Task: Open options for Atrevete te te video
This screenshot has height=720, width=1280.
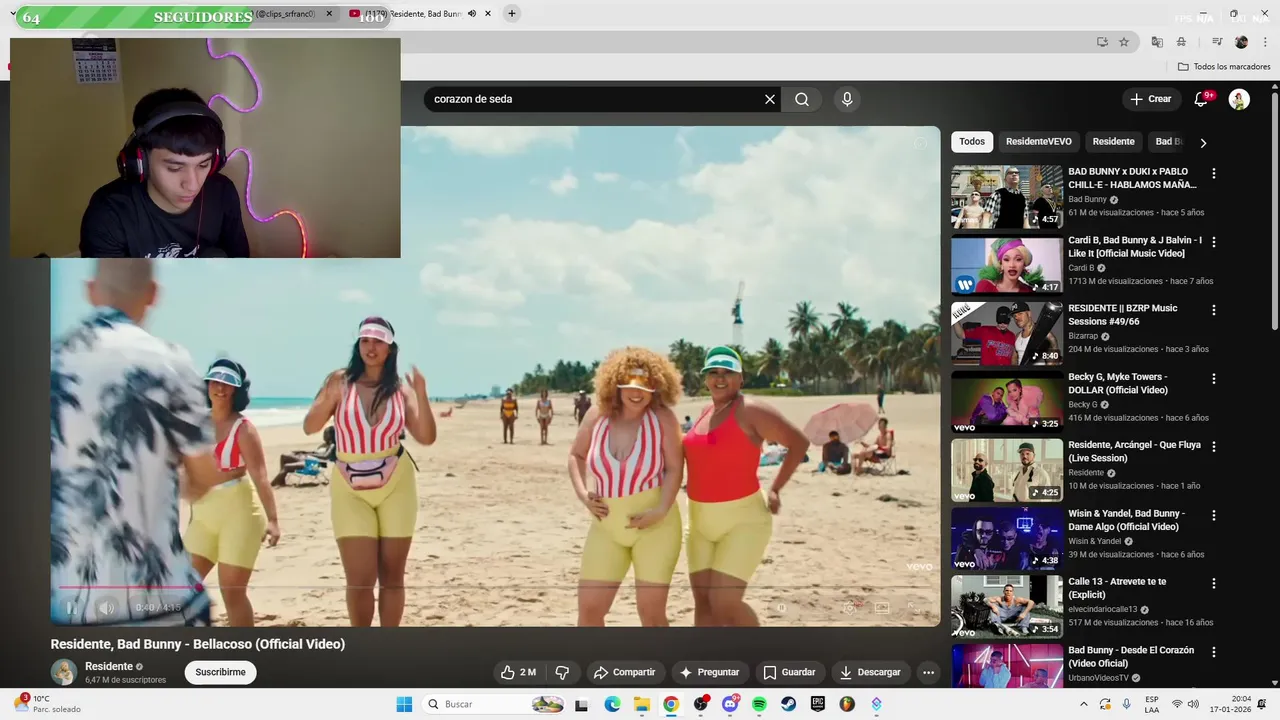Action: tap(1214, 583)
